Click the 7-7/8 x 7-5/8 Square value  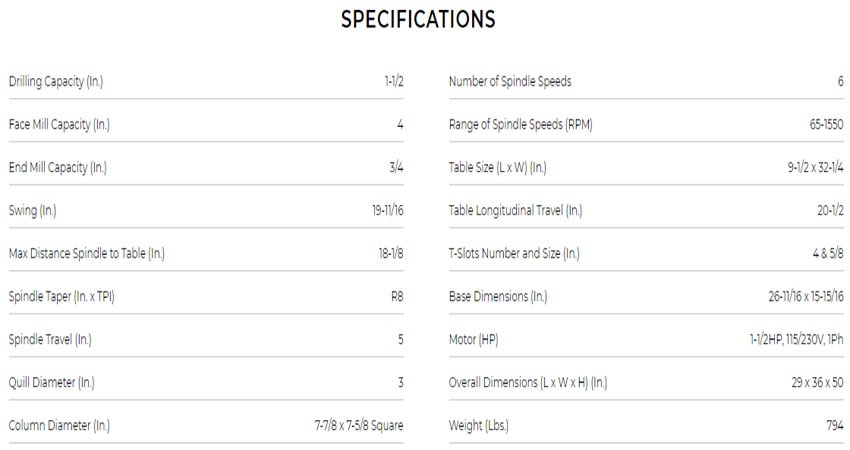(359, 426)
